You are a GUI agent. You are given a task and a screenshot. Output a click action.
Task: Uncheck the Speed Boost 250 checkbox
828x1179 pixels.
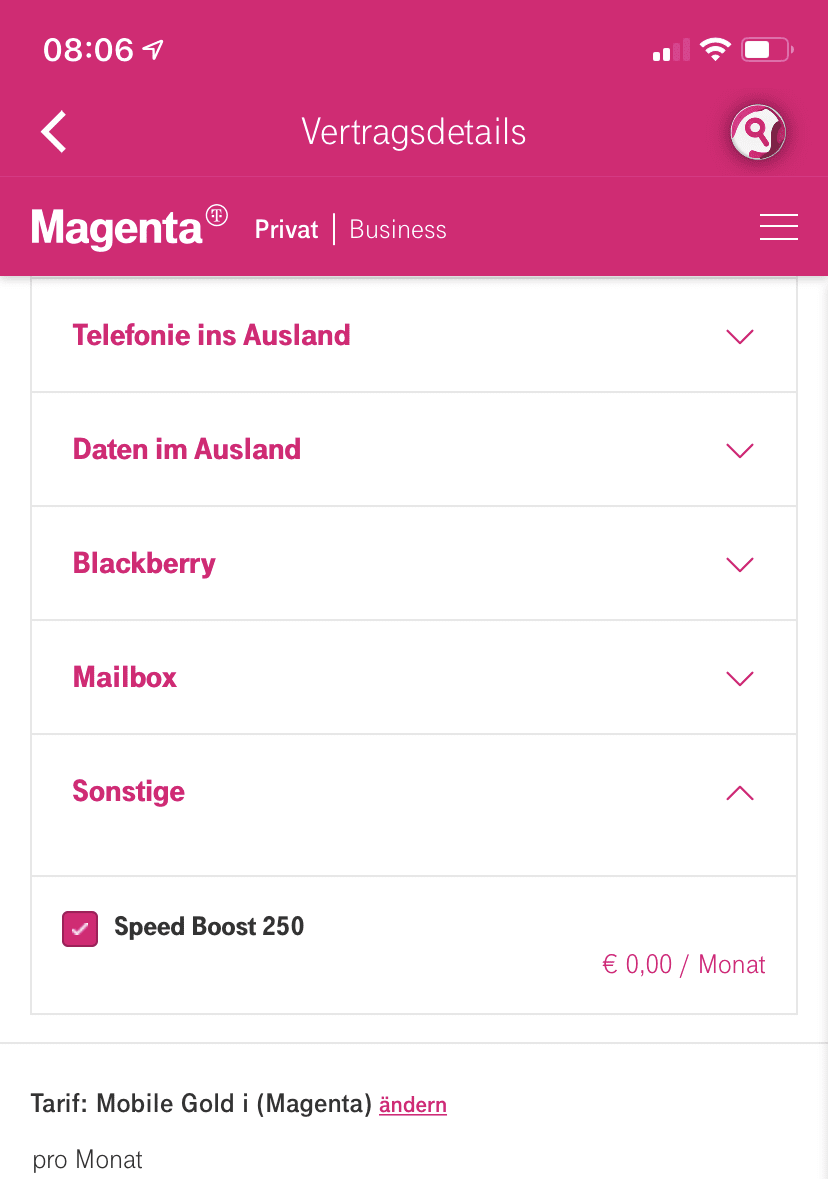[x=80, y=929]
